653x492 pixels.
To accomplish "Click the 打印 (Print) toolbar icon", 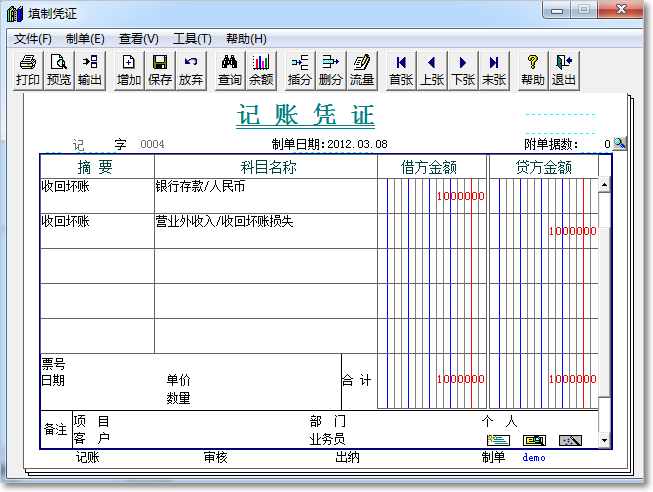I will (x=28, y=70).
